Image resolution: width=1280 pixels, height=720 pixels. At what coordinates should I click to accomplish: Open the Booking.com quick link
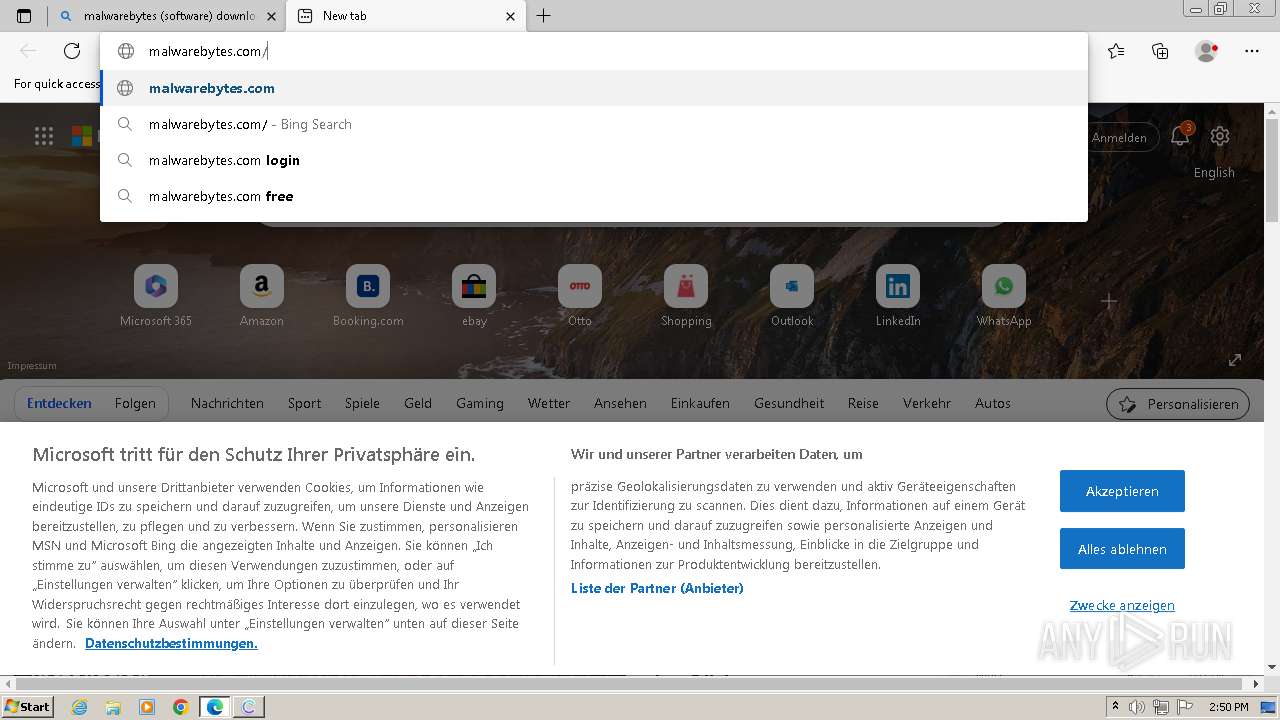(368, 296)
